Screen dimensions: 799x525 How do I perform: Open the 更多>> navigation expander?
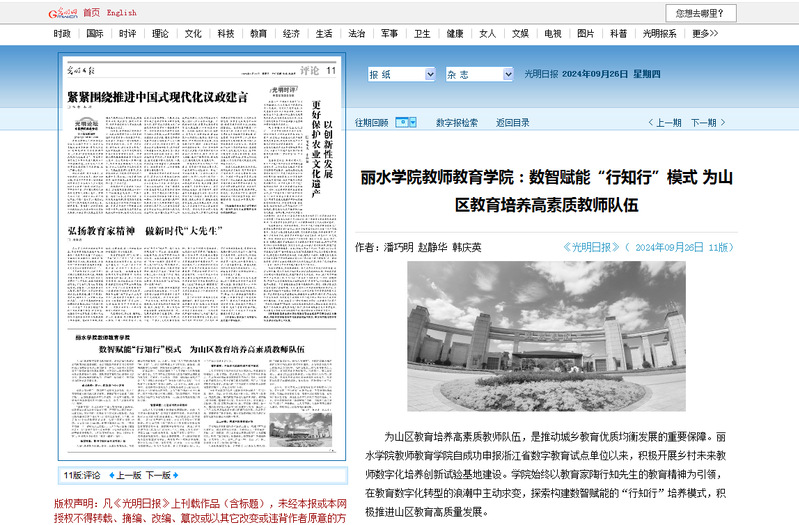705,33
